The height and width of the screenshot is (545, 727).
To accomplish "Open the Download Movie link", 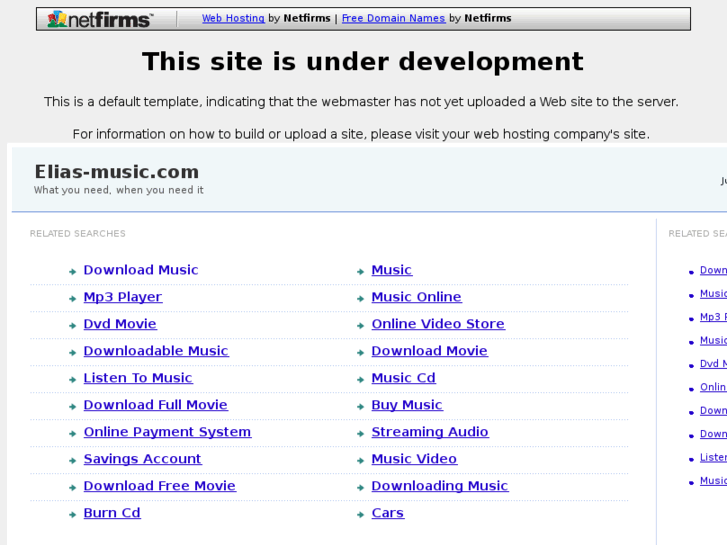I will [x=429, y=351].
